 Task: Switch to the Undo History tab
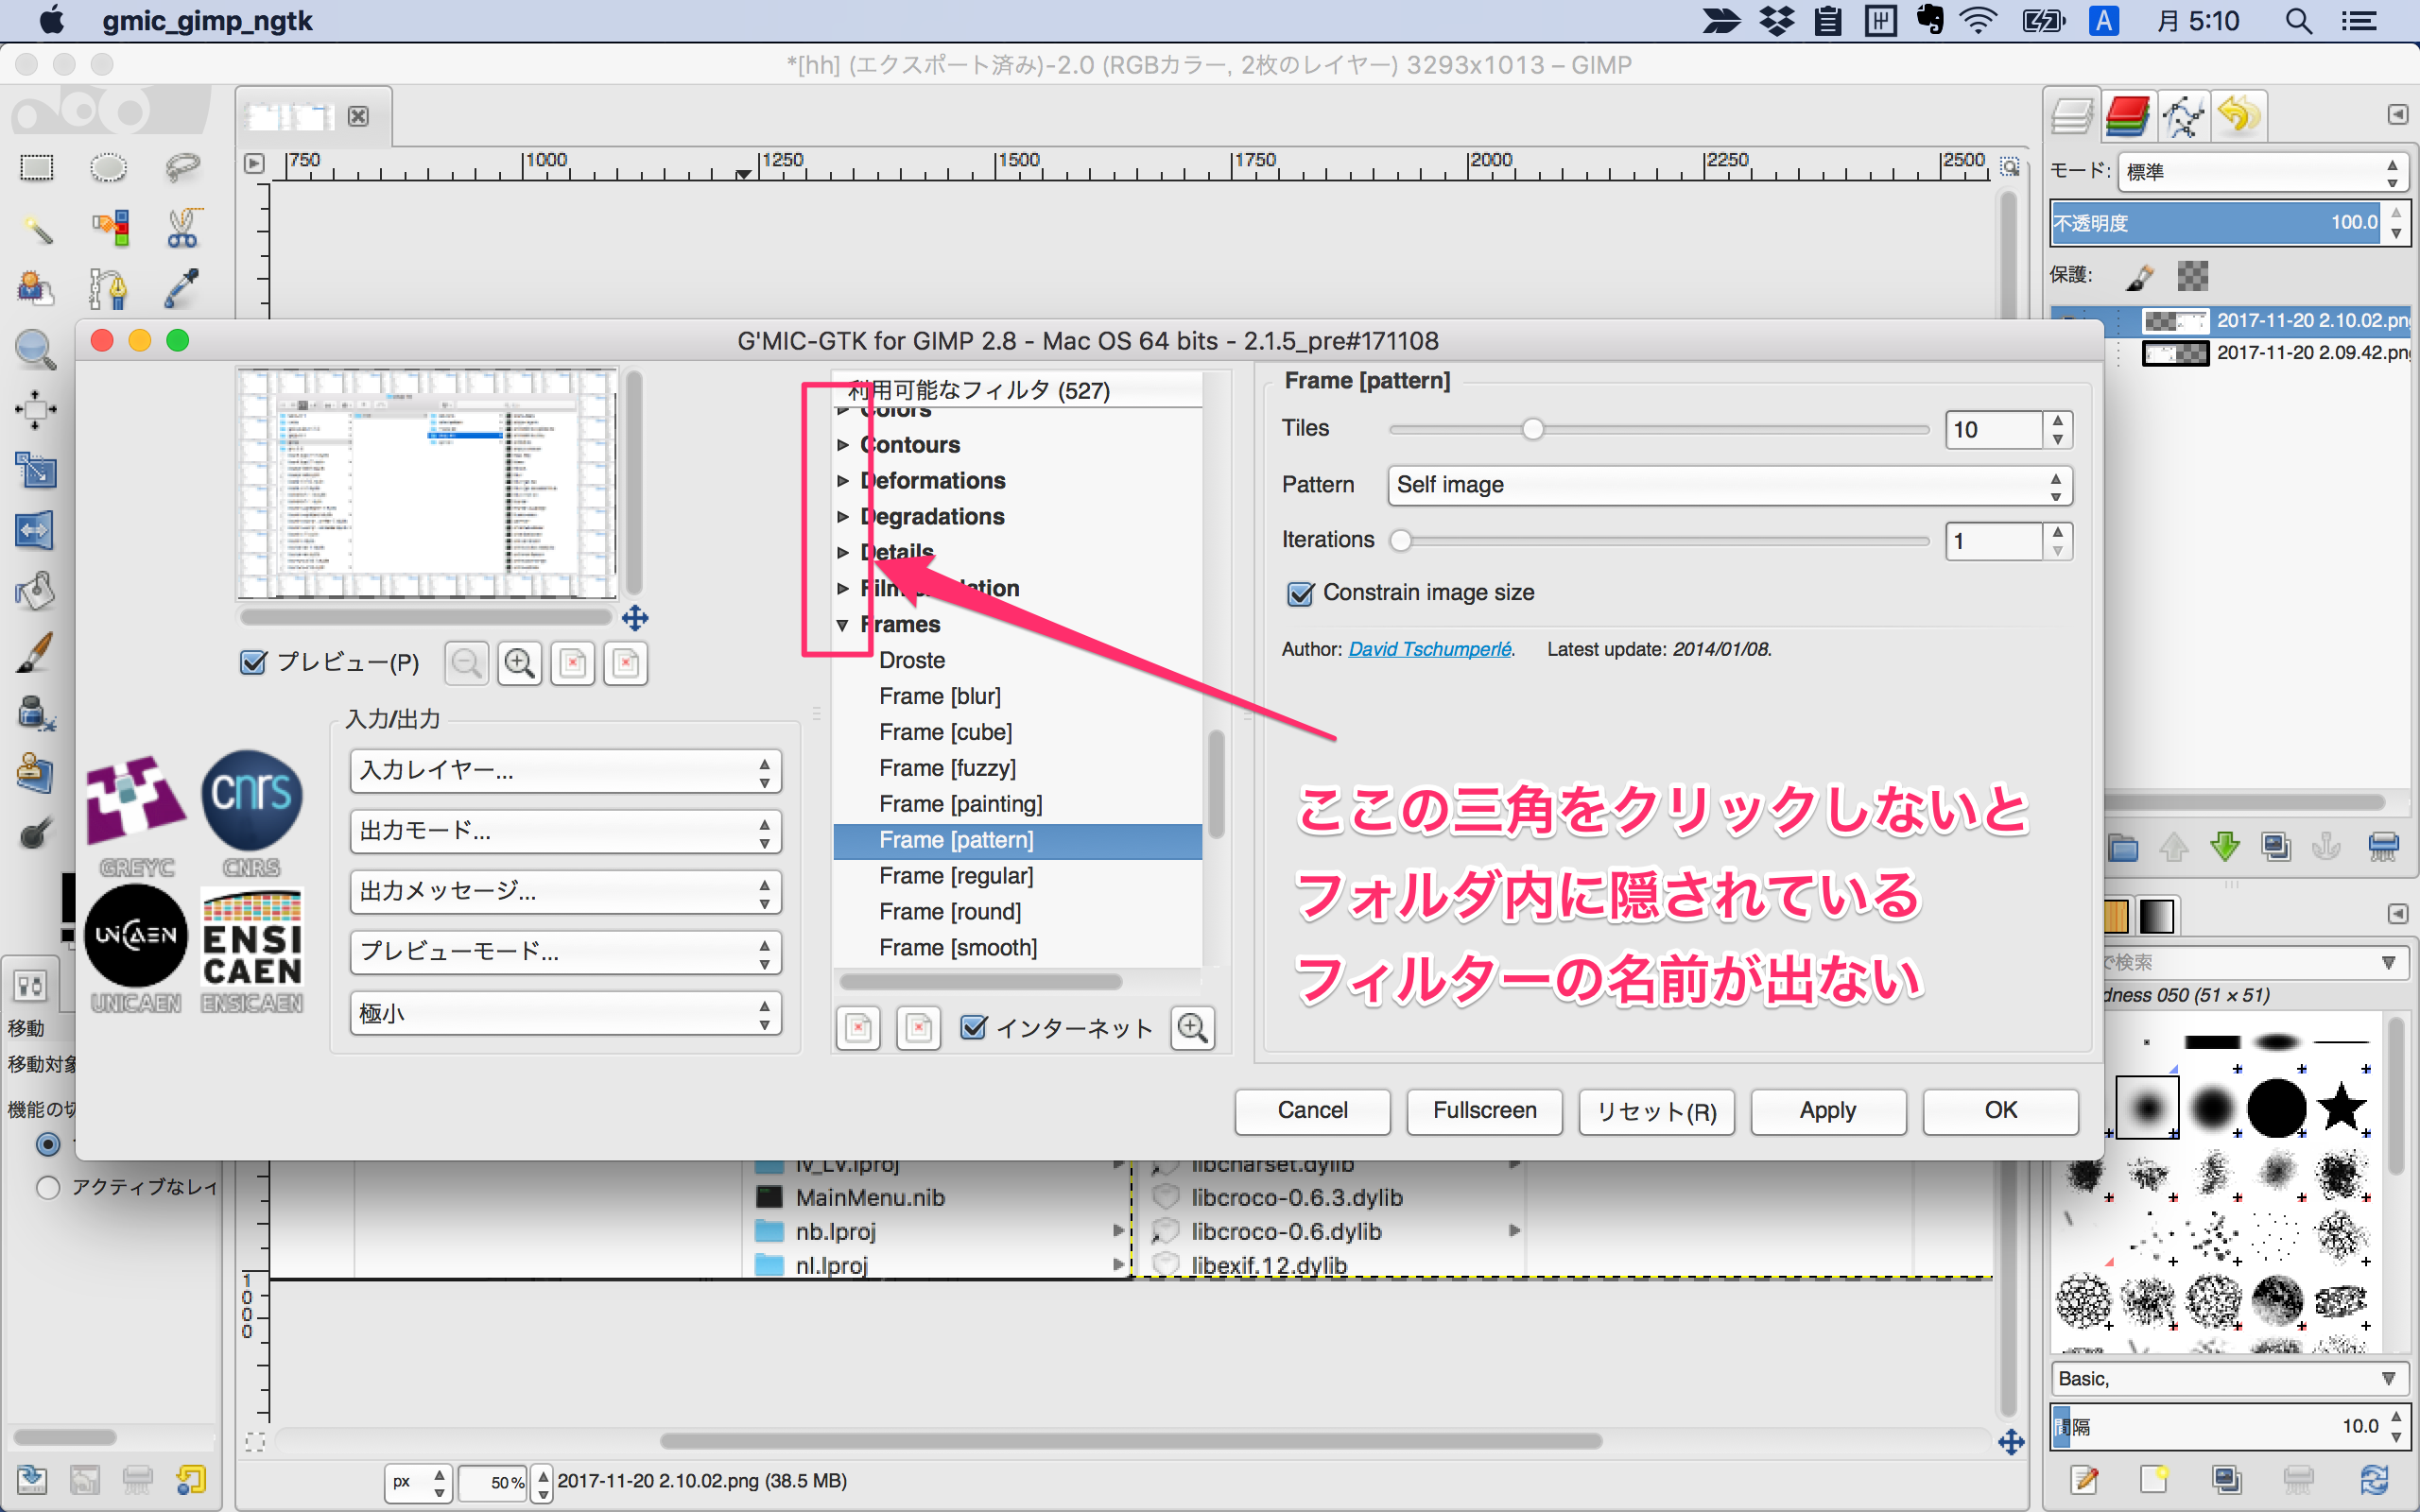(x=2238, y=118)
